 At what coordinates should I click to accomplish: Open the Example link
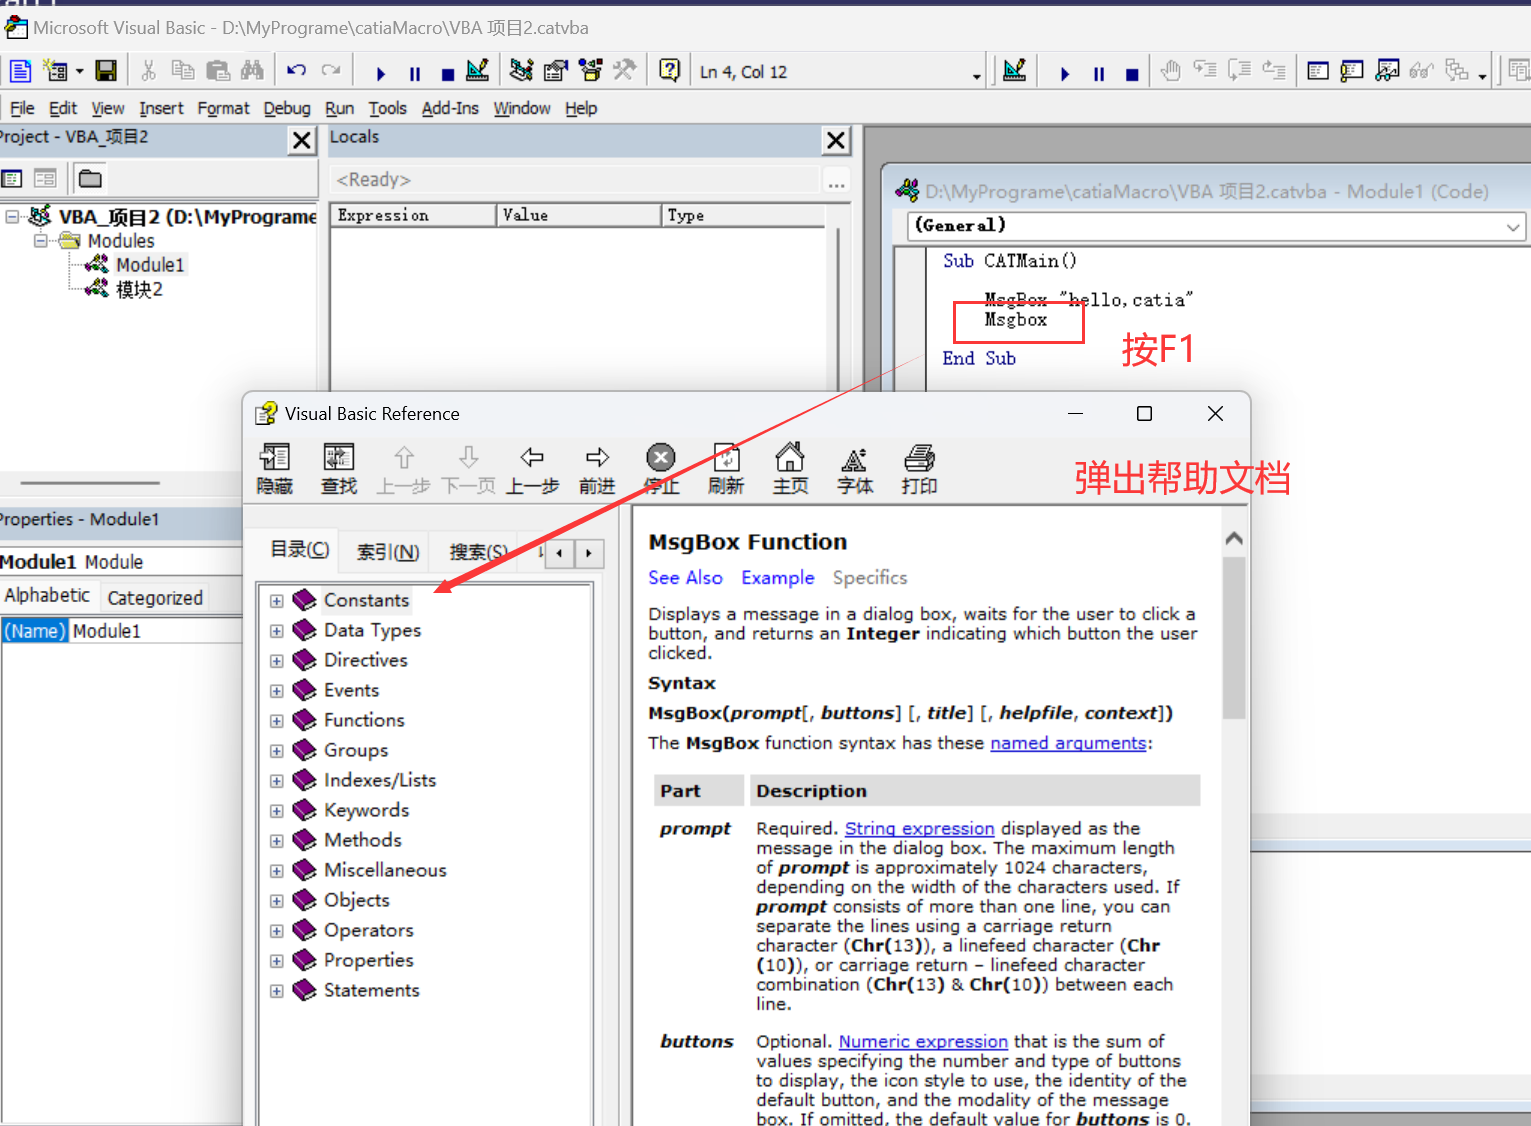(778, 578)
